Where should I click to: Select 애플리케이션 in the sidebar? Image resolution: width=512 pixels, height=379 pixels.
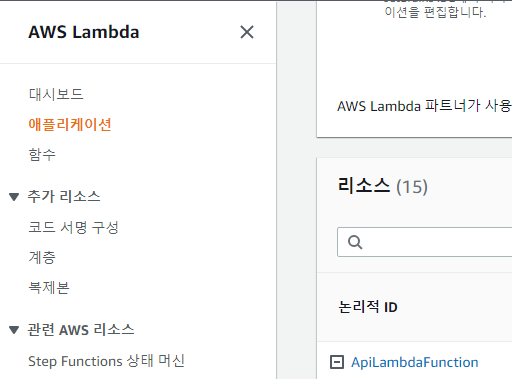[70, 124]
